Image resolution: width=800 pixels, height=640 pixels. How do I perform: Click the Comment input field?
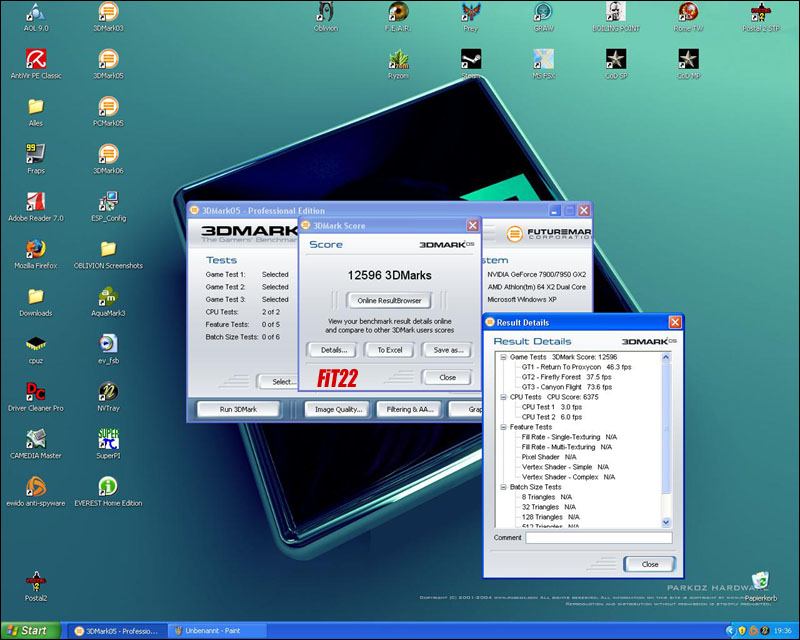(x=599, y=538)
